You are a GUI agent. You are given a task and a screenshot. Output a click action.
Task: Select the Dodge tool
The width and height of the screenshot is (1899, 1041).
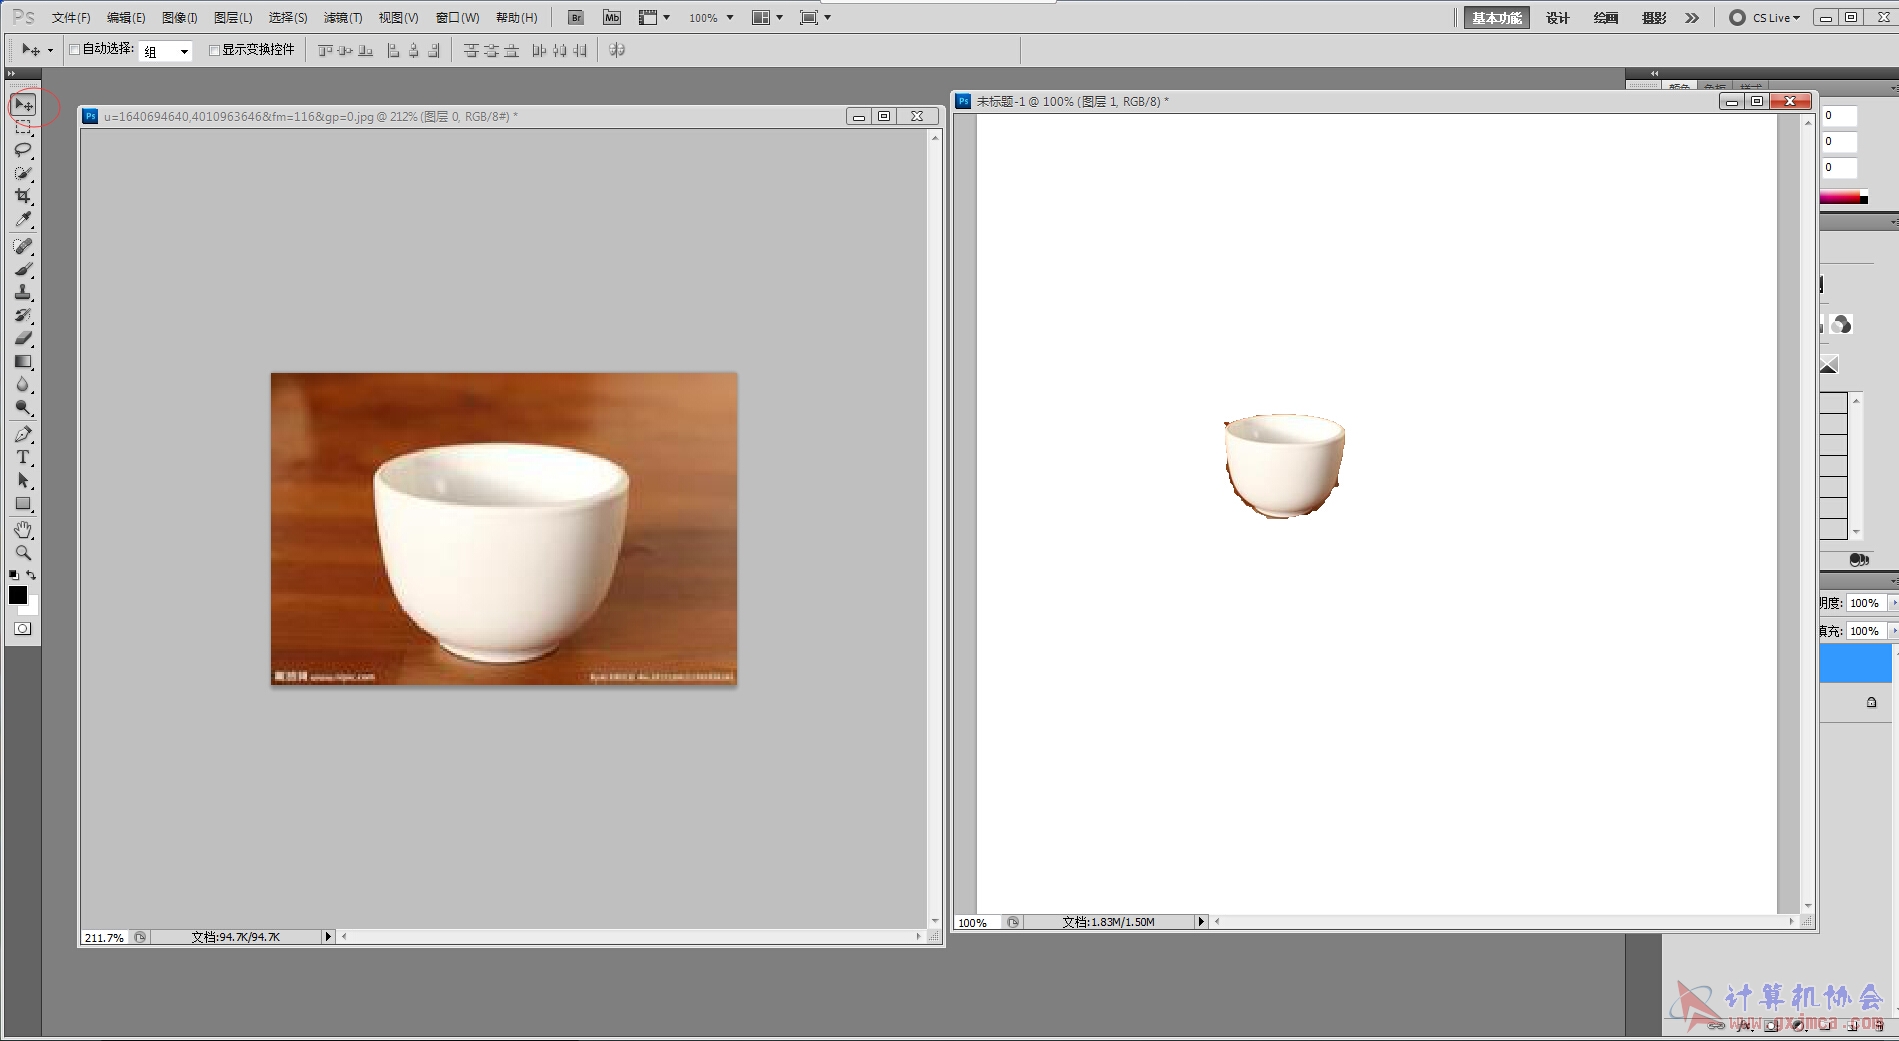point(23,407)
